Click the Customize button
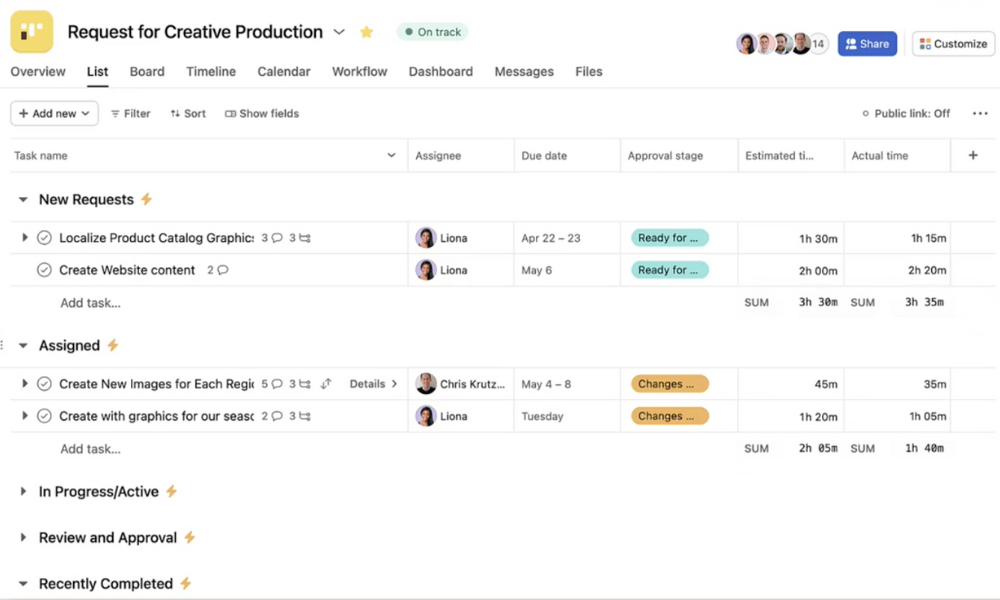The image size is (1000, 600). (952, 44)
